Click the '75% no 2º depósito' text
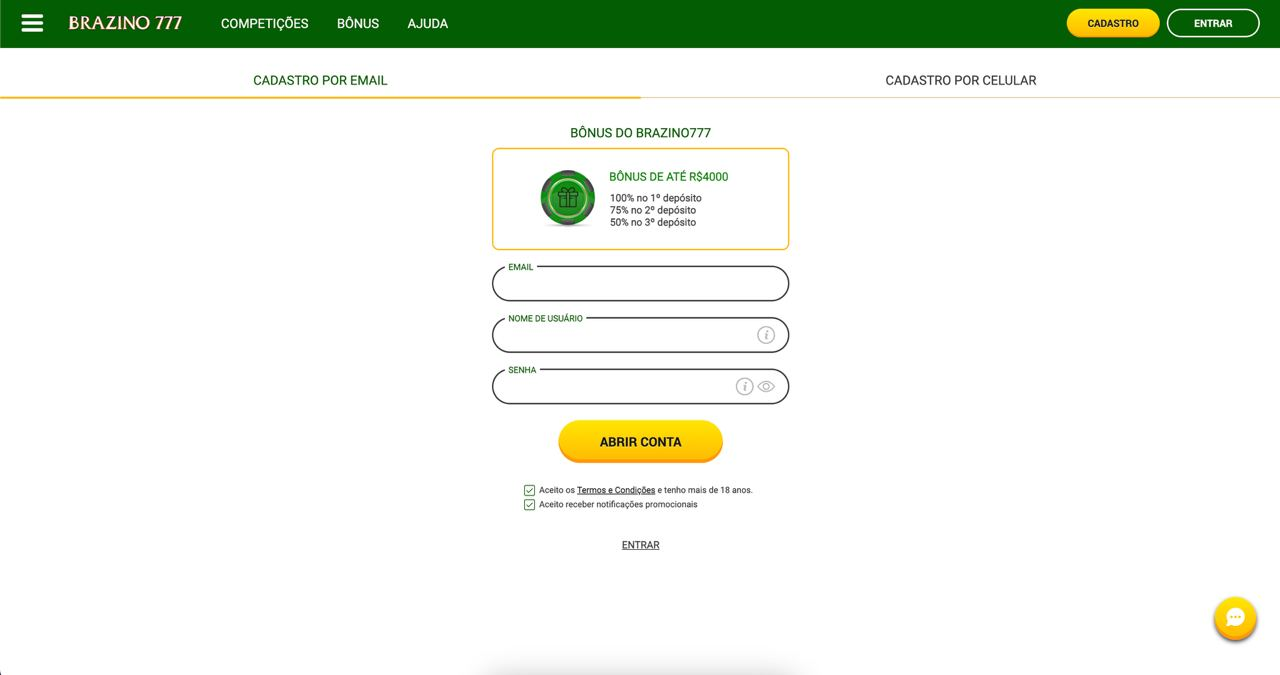The height and width of the screenshot is (675, 1280). [653, 210]
